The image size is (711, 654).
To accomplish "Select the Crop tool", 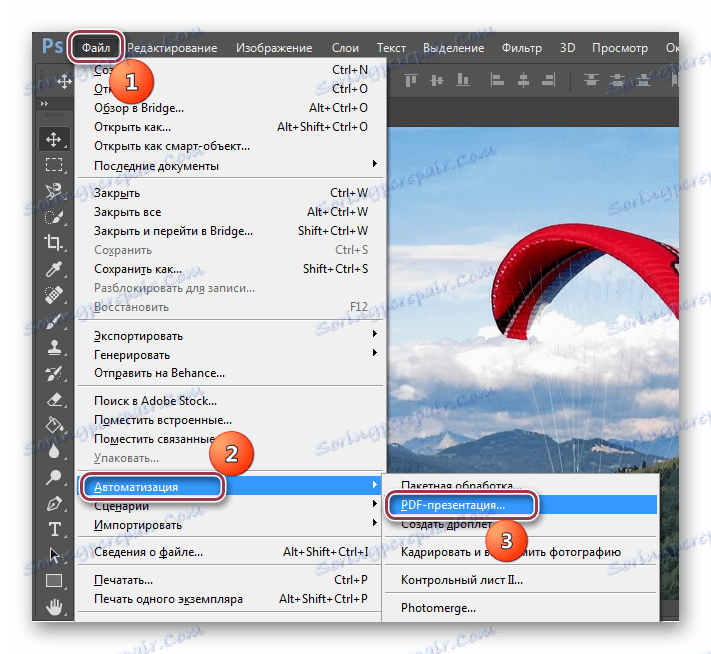I will pyautogui.click(x=54, y=243).
